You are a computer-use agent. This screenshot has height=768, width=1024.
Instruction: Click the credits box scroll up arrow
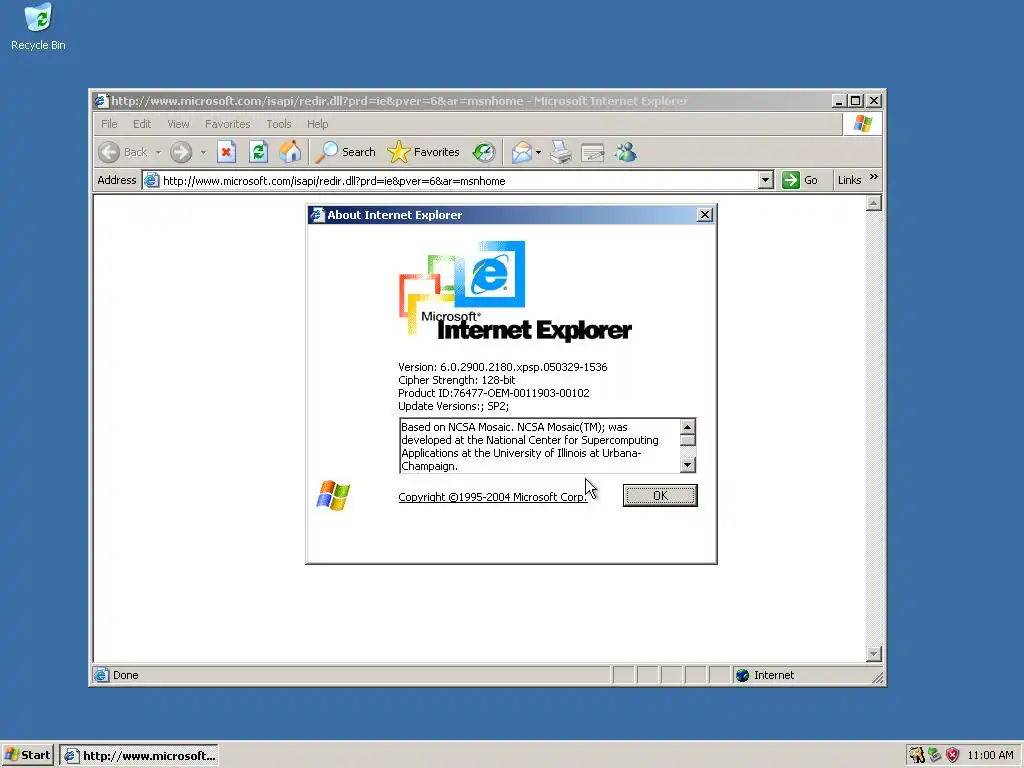687,427
